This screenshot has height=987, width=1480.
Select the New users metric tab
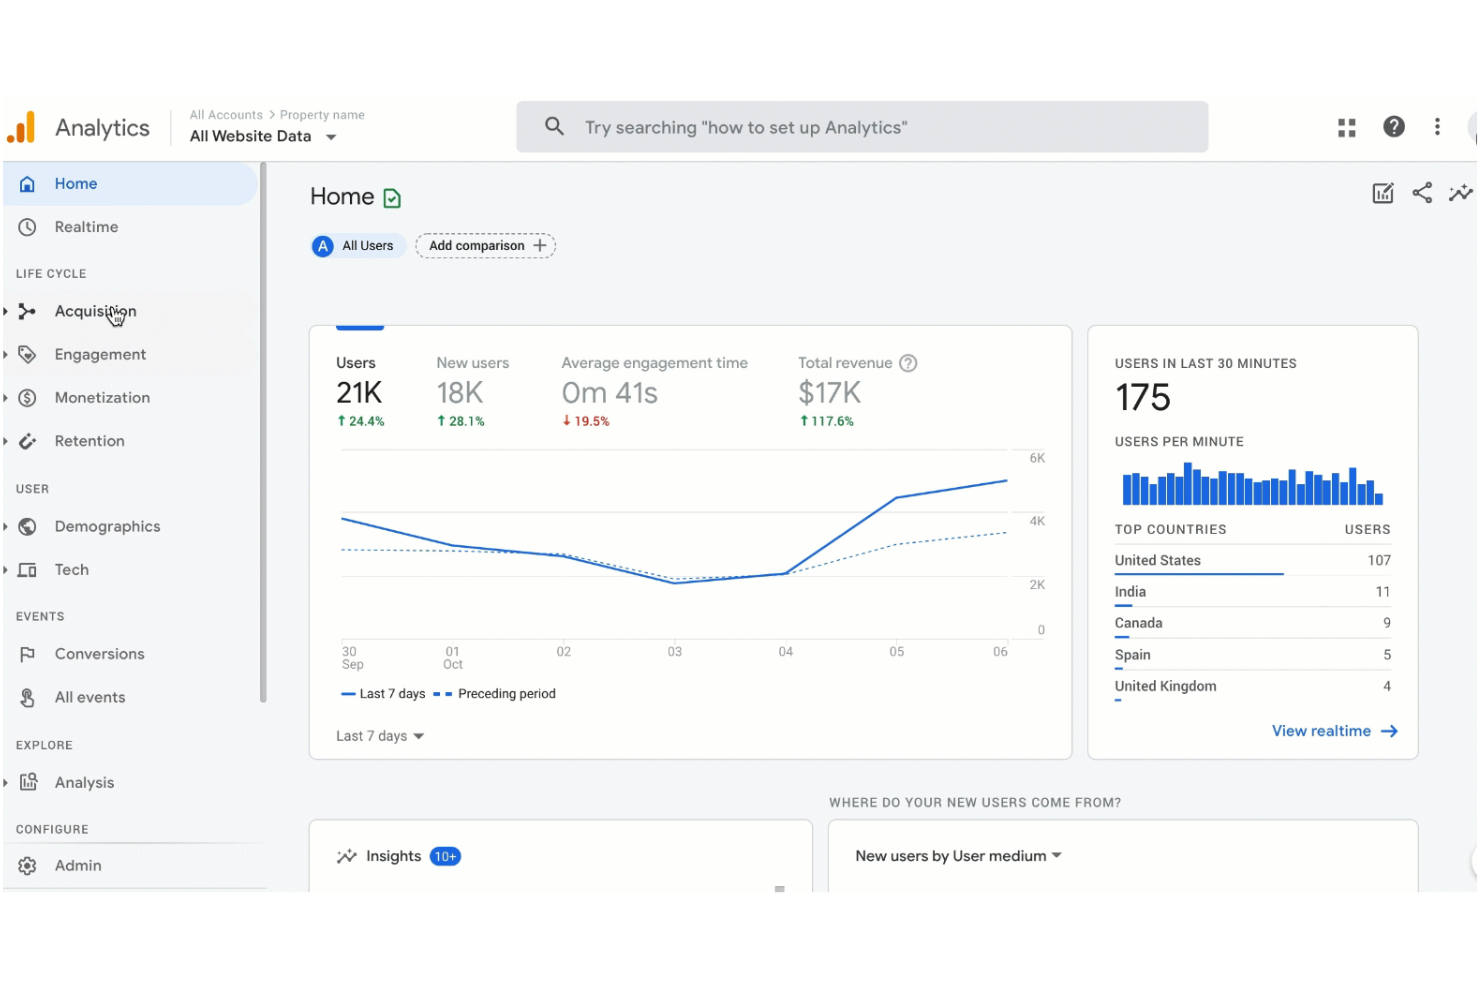coord(472,391)
